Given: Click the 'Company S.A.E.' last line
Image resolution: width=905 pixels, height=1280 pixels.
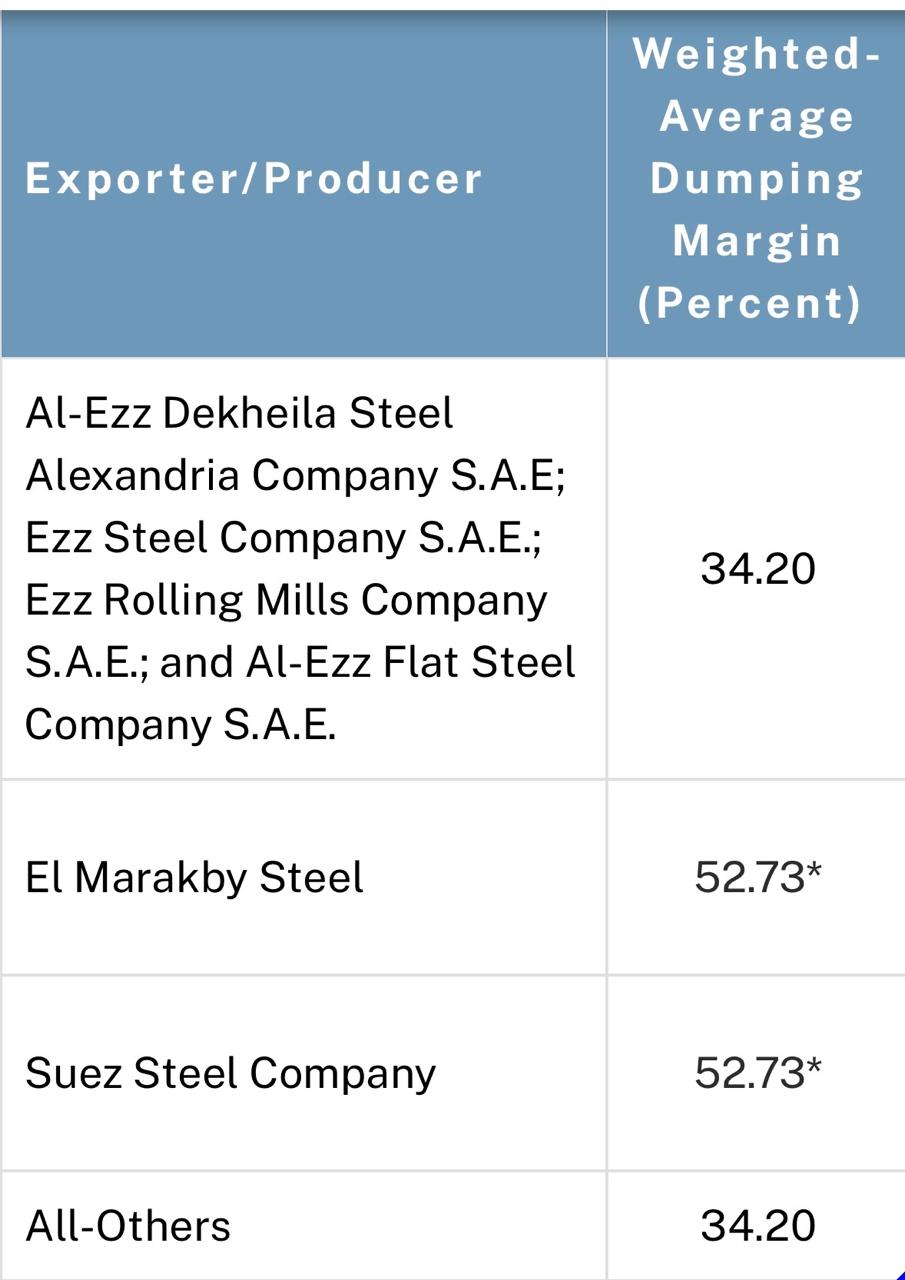Looking at the screenshot, I should point(180,724).
